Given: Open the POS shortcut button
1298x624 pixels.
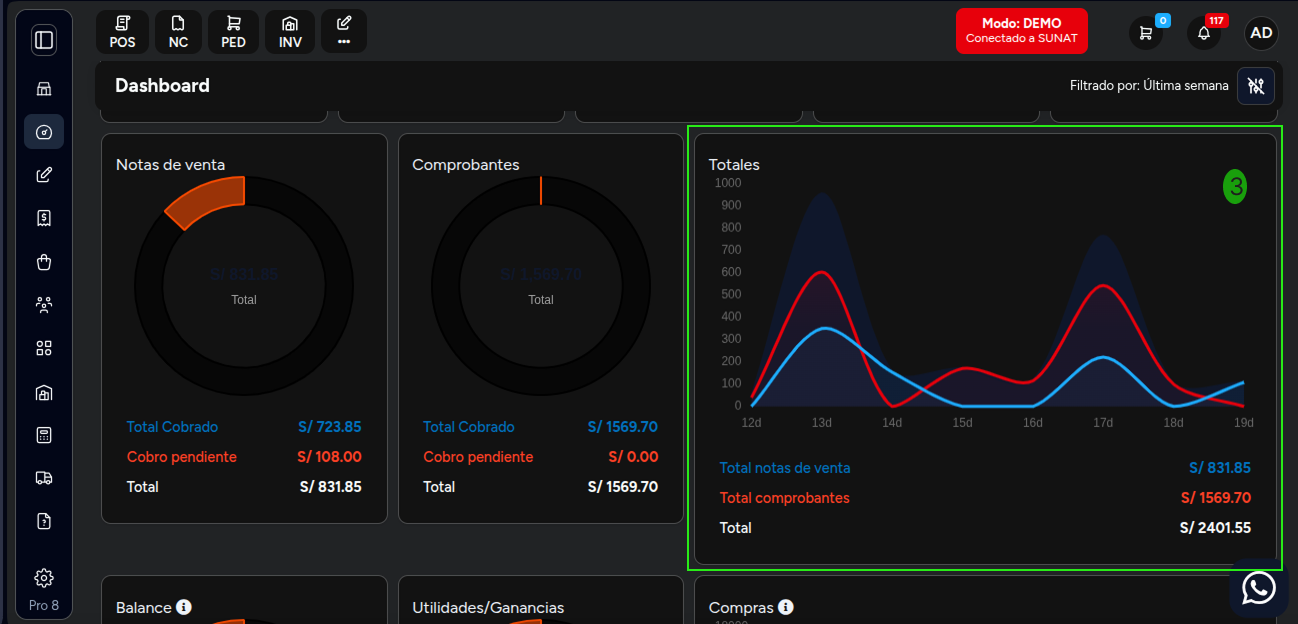Looking at the screenshot, I should point(123,32).
